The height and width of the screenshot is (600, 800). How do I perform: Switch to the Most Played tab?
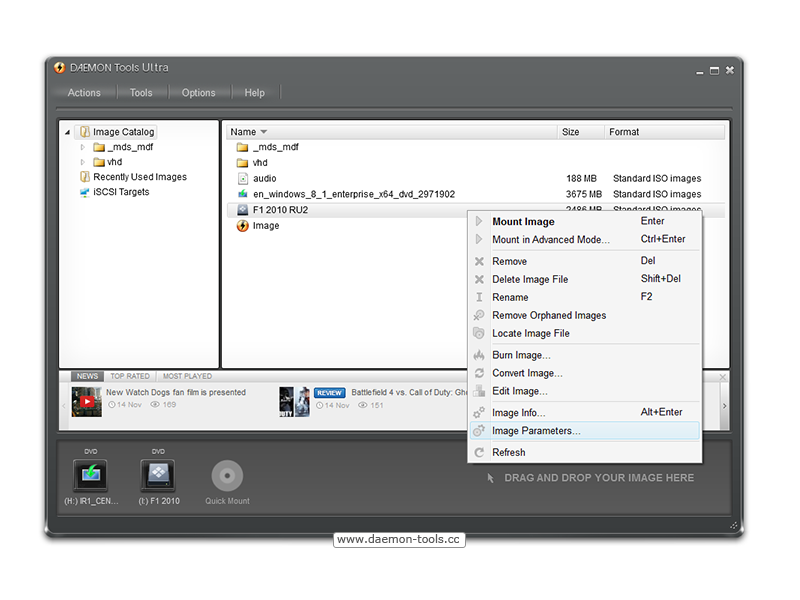(x=187, y=376)
